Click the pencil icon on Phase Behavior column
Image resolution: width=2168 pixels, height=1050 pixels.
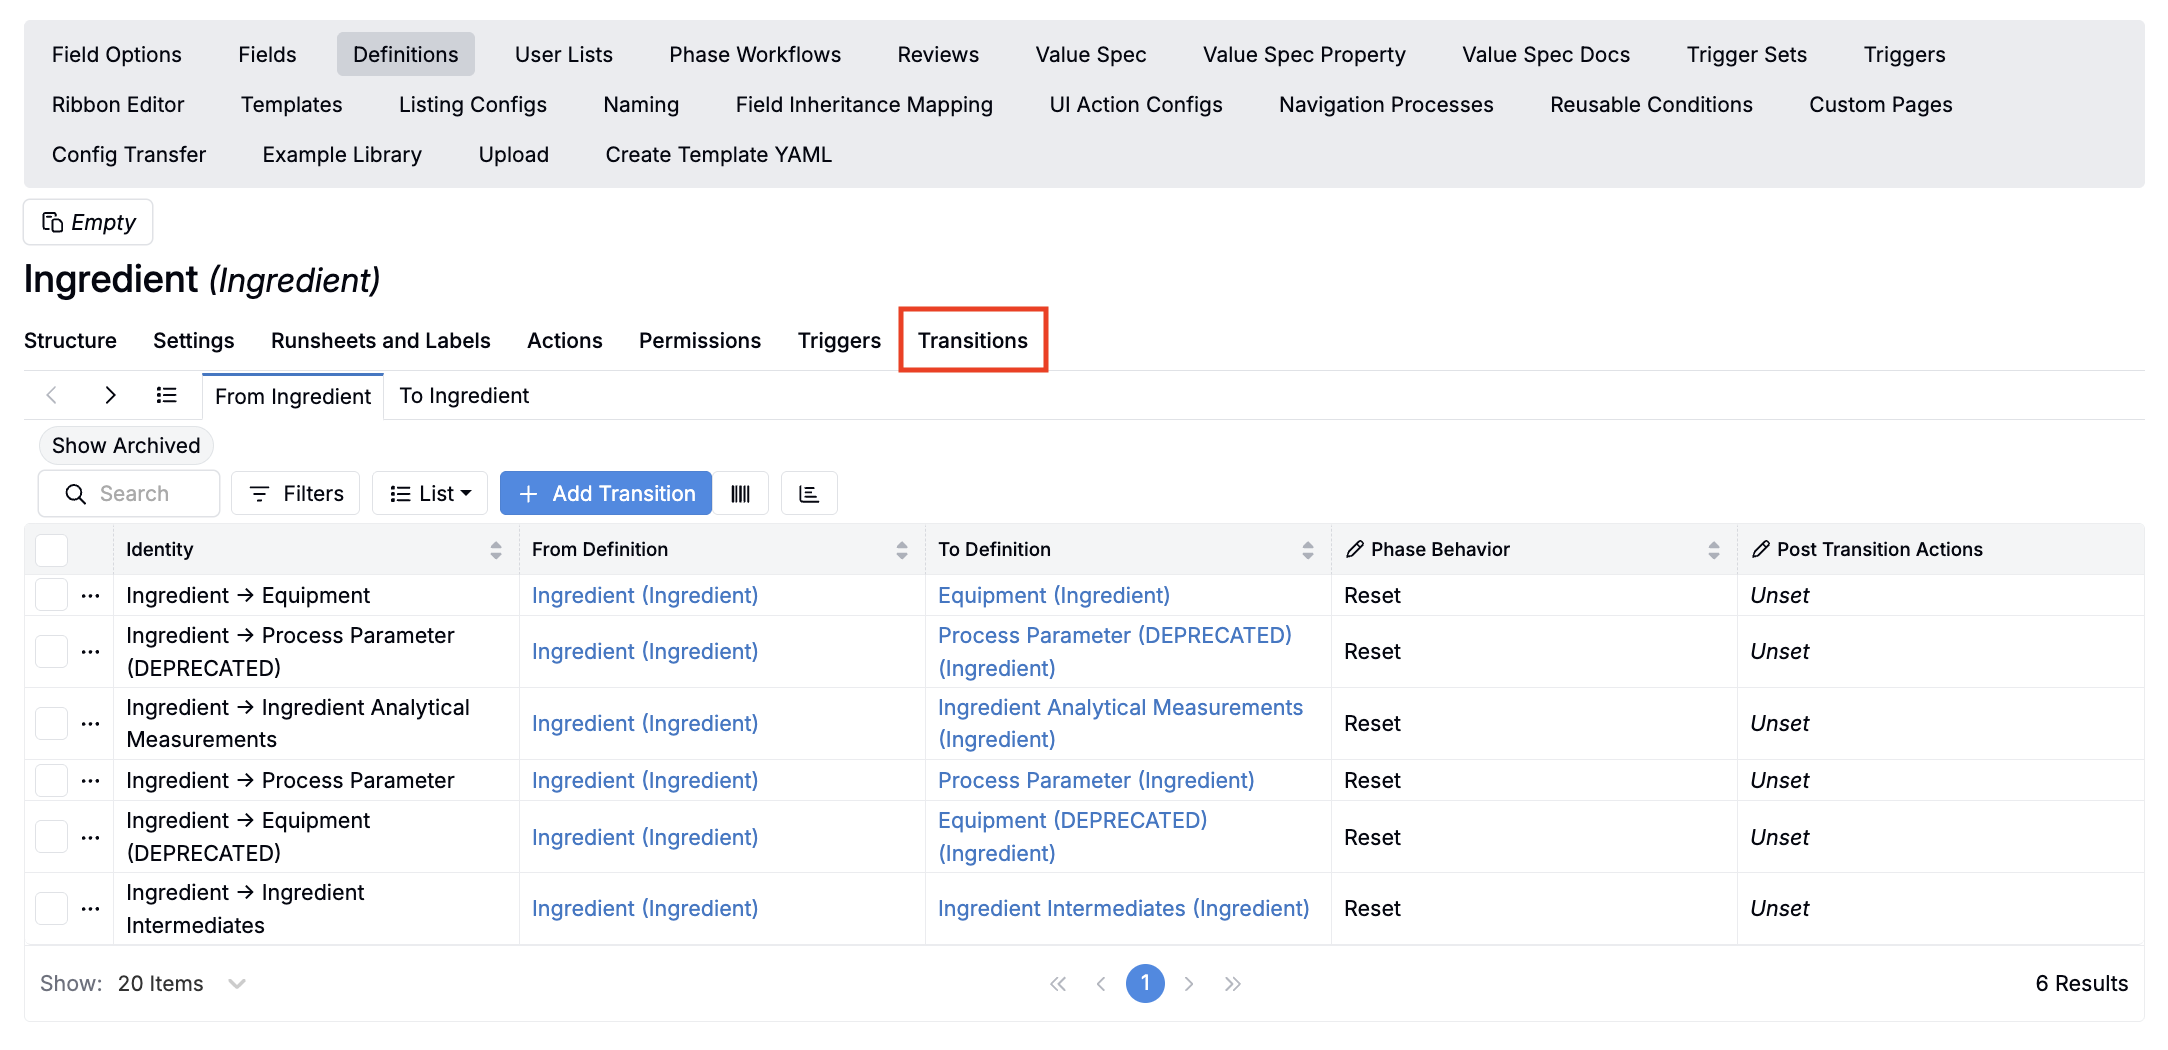point(1355,550)
